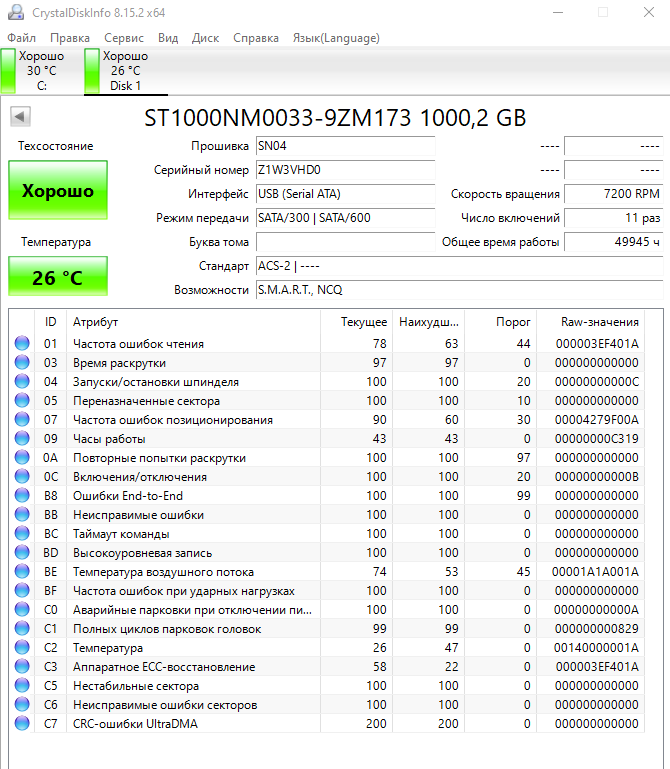Click raw value 00000000C319 in Часы работы row
The image size is (670, 769).
pyautogui.click(x=596, y=438)
